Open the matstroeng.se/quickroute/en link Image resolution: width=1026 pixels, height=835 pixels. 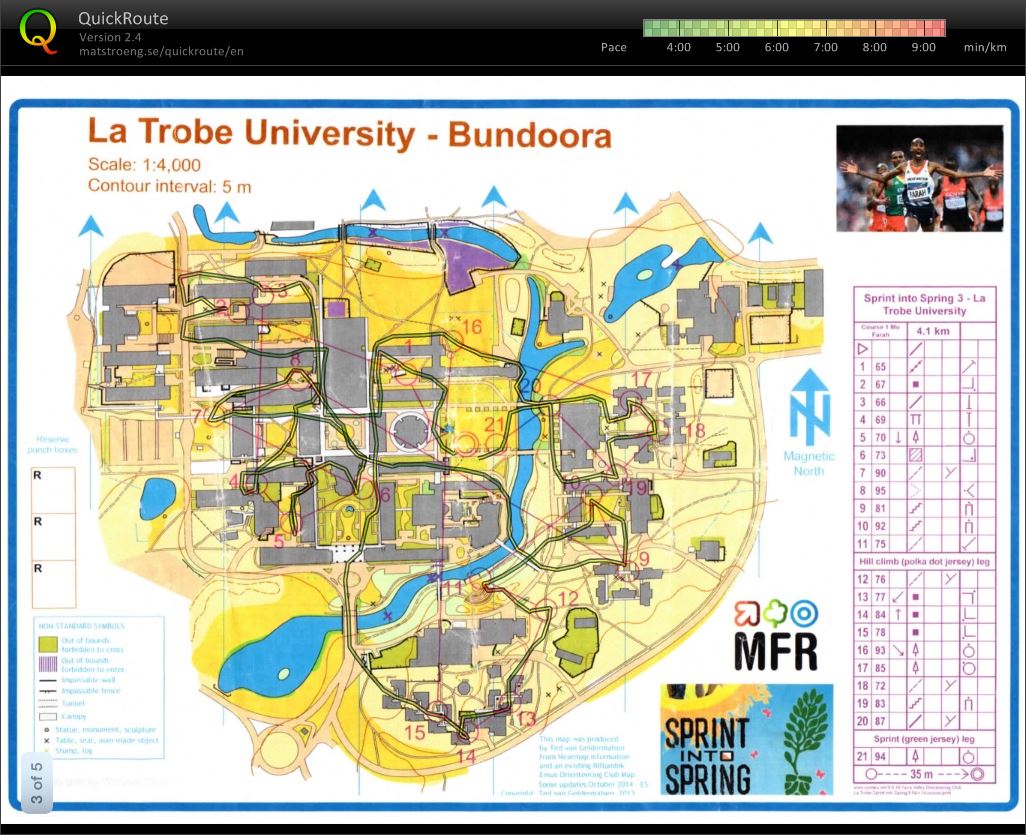(161, 51)
